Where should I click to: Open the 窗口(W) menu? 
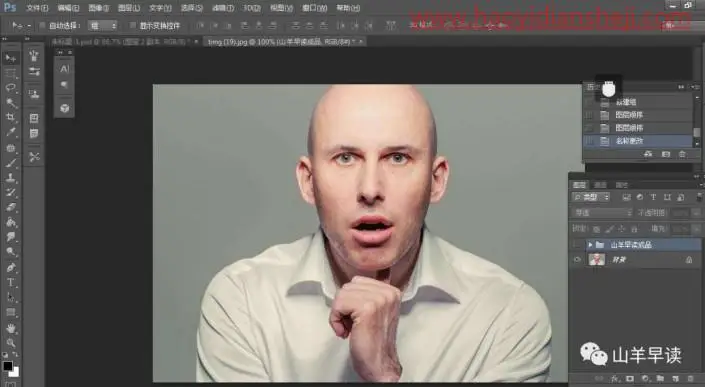point(314,8)
